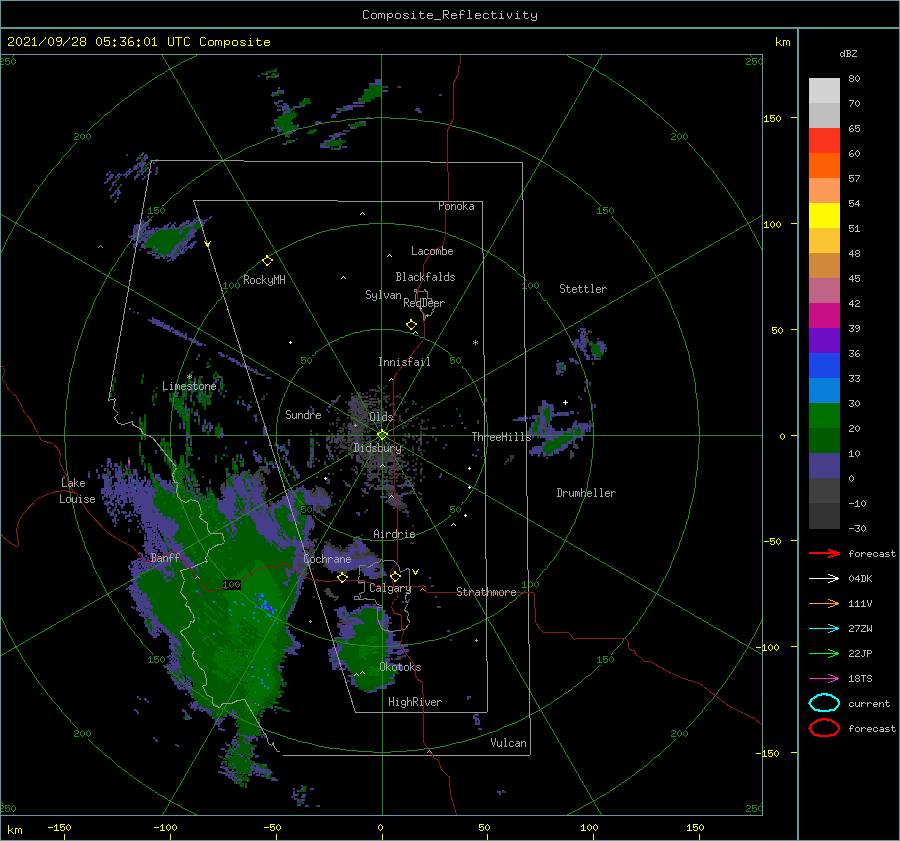Viewport: 900px width, 841px height.
Task: Click the Lake Louise label
Action: pos(77,491)
